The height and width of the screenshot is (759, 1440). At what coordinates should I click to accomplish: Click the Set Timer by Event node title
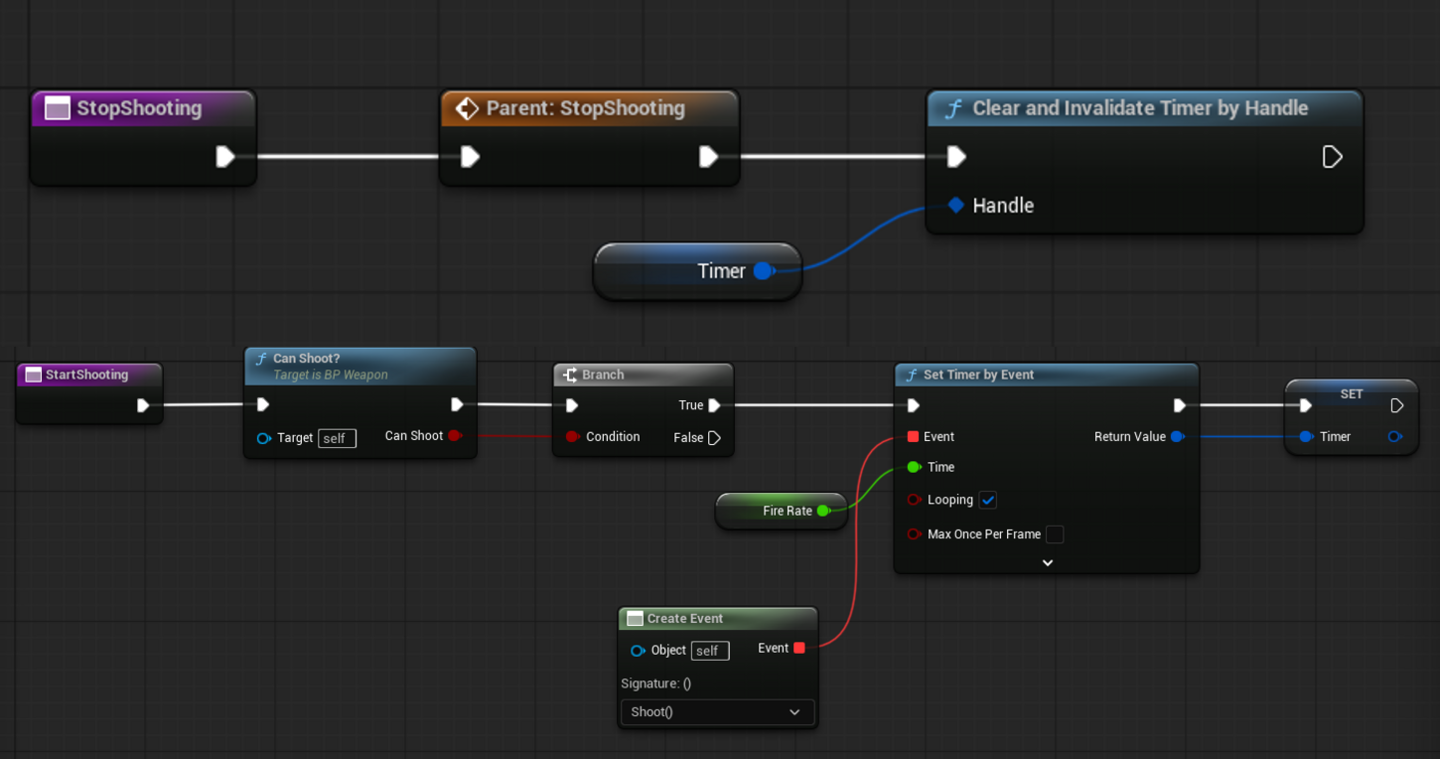click(979, 375)
